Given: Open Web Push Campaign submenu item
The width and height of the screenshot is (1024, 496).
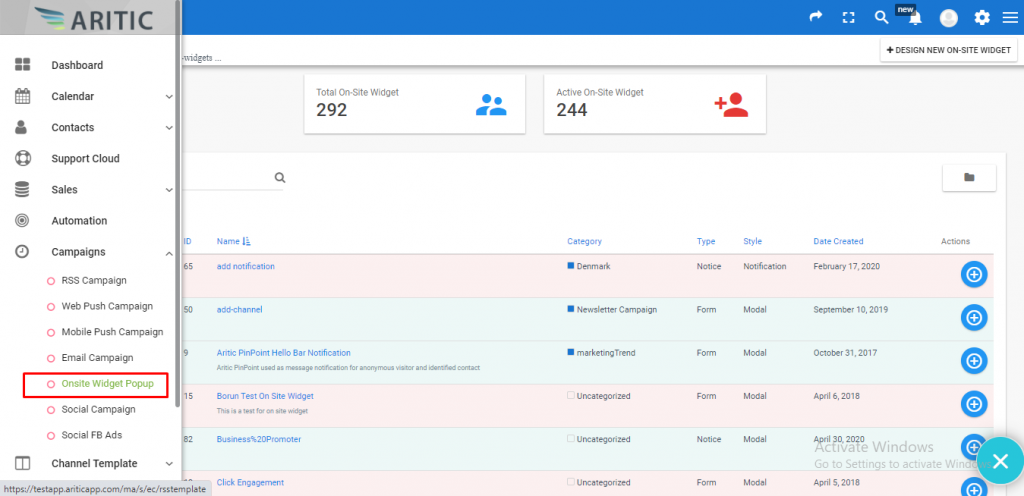Looking at the screenshot, I should [x=107, y=306].
